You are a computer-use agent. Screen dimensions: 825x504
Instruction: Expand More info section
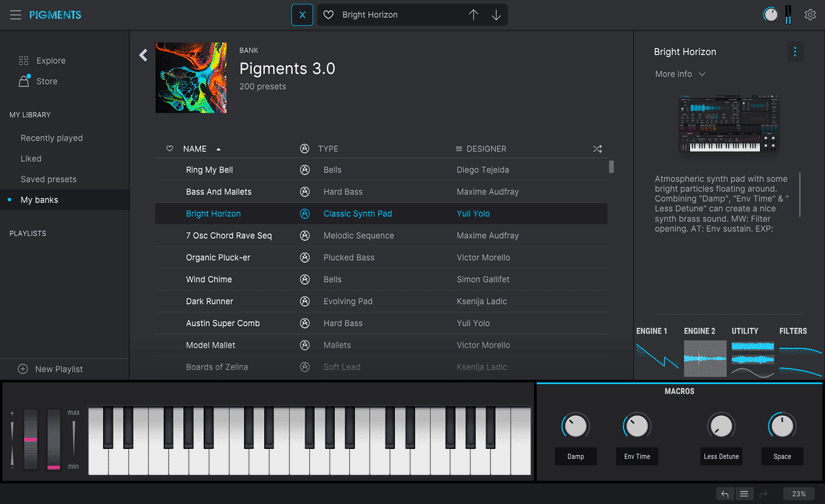(x=680, y=74)
